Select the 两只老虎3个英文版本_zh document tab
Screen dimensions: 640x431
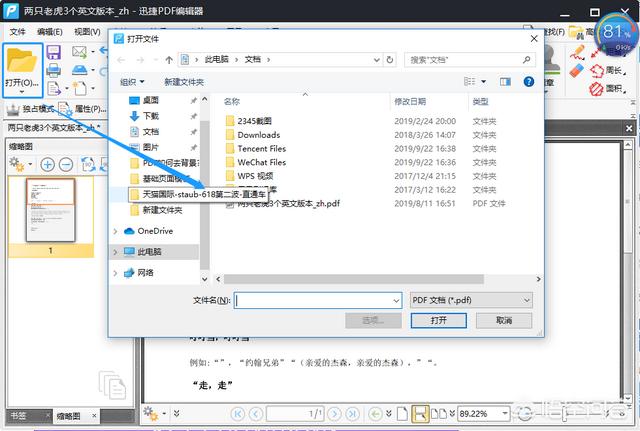pos(53,128)
